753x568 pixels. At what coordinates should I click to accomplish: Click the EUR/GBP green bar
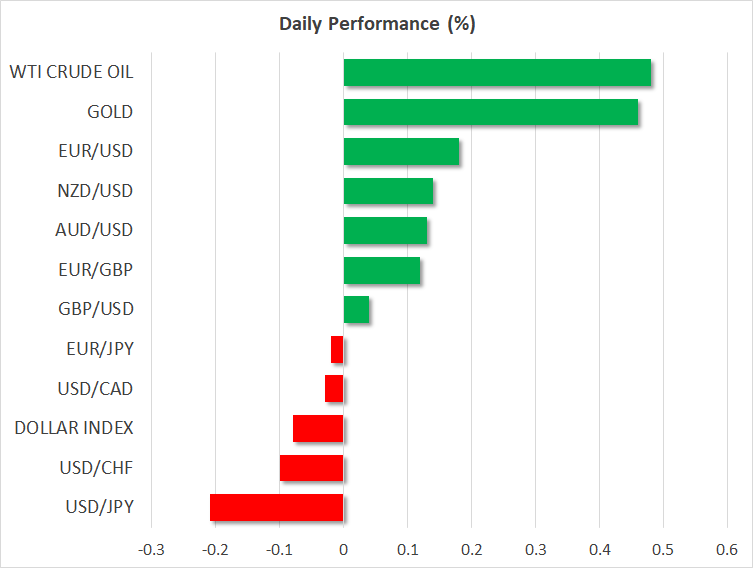click(381, 270)
